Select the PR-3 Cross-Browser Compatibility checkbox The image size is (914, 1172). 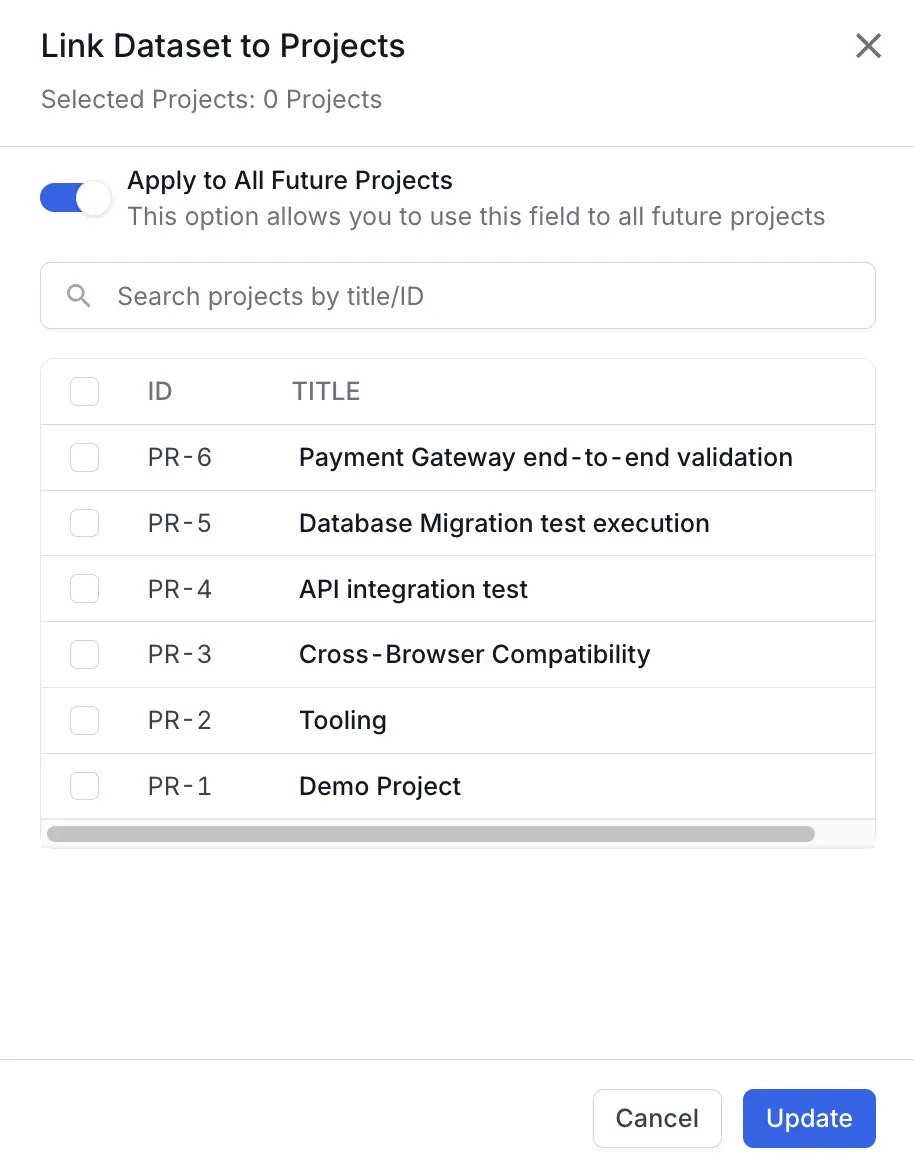tap(85, 655)
